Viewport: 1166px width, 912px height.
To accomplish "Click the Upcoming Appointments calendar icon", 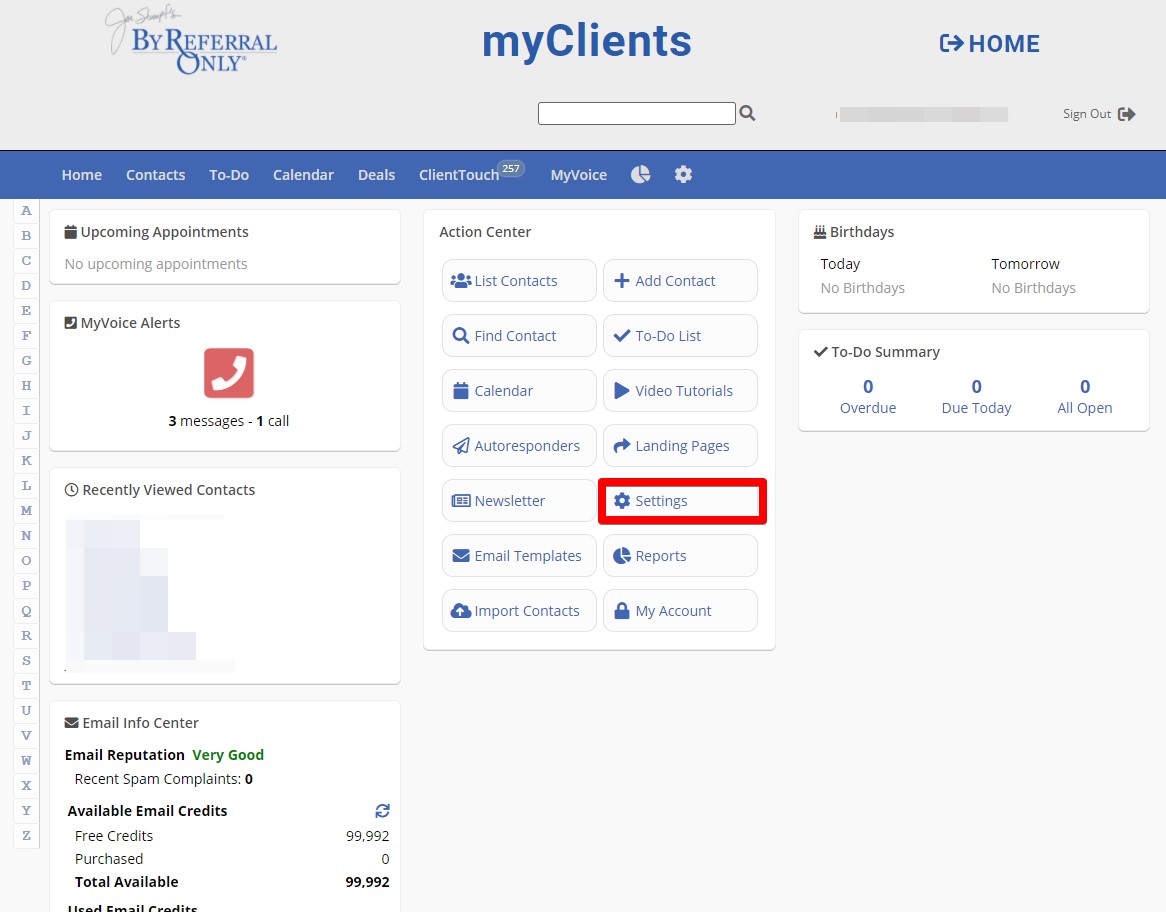I will 71,232.
